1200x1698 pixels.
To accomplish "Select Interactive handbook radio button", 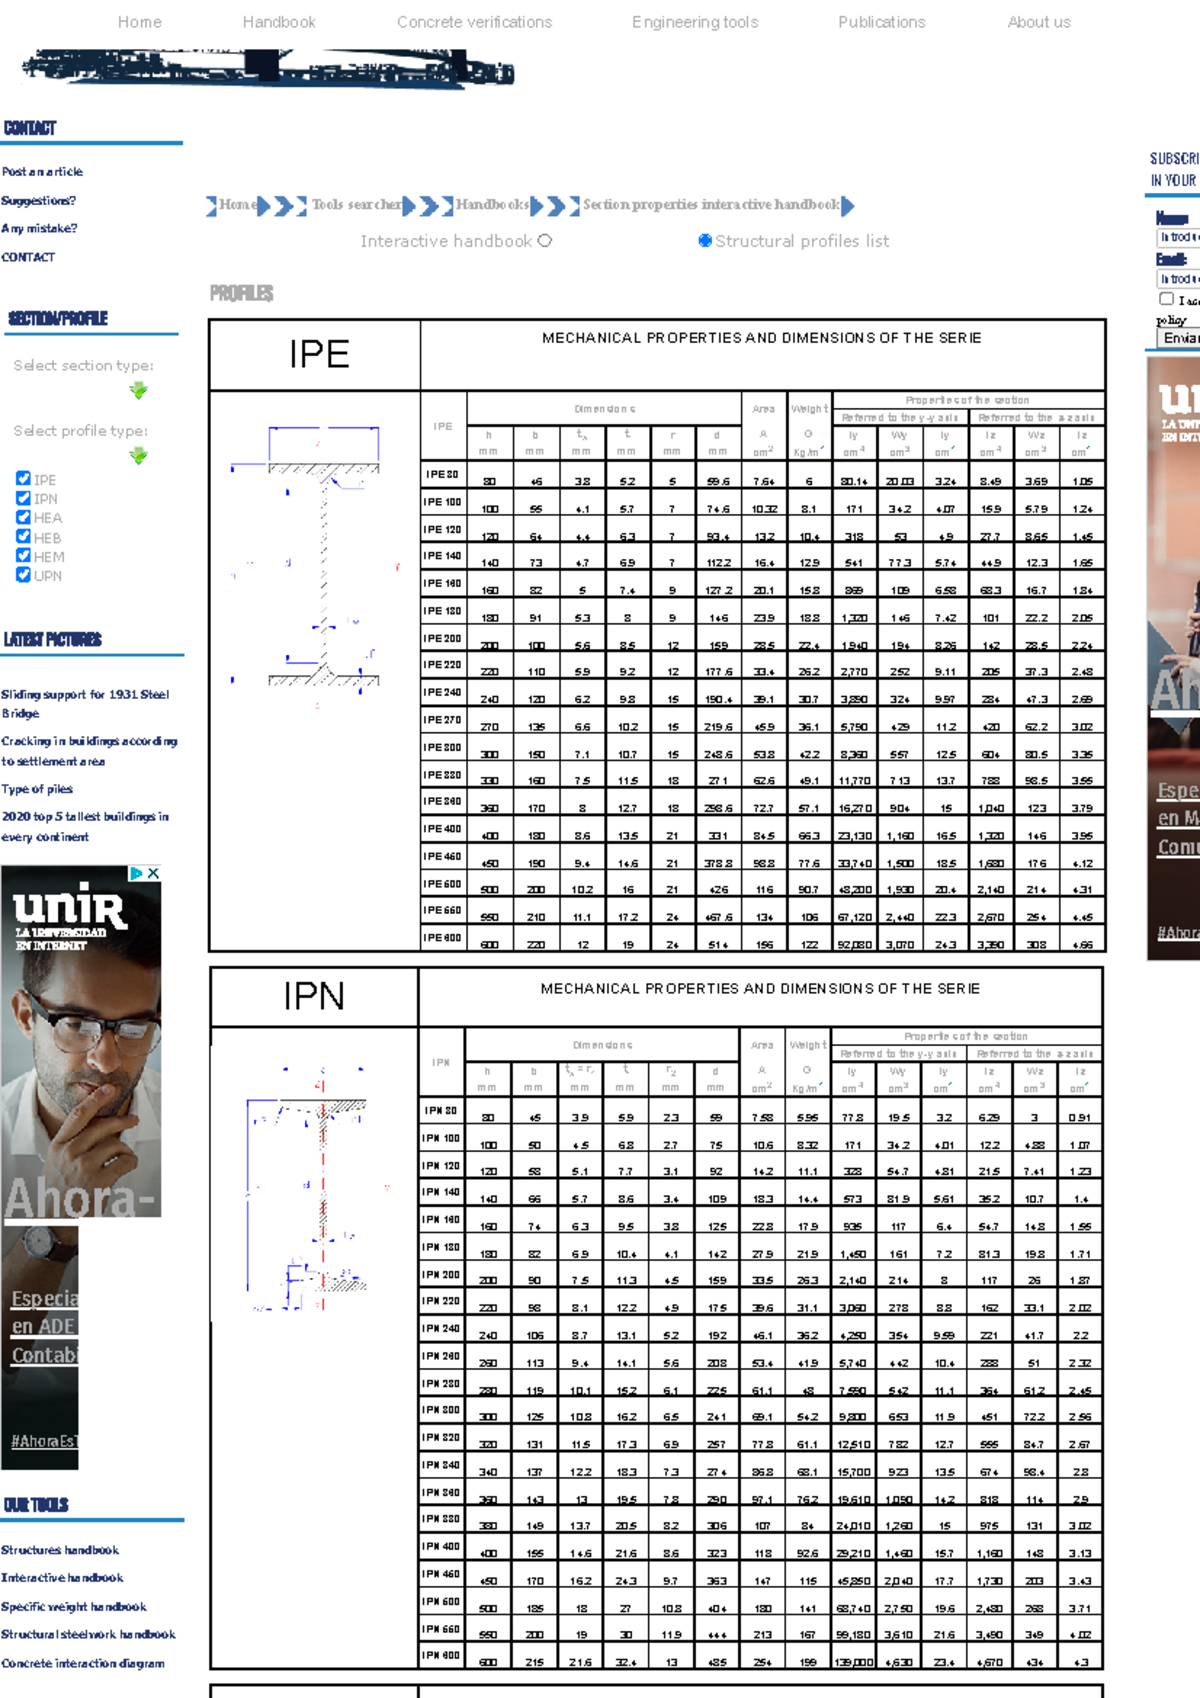I will coord(544,241).
